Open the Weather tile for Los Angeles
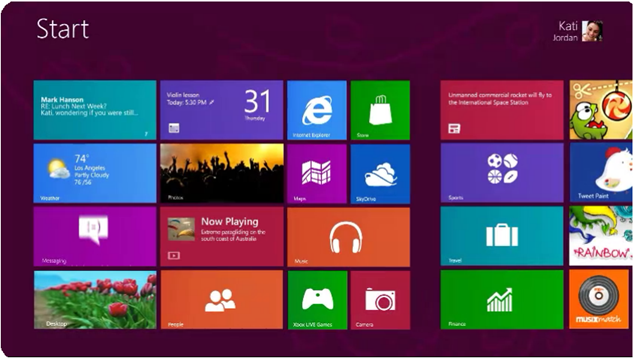 point(95,173)
